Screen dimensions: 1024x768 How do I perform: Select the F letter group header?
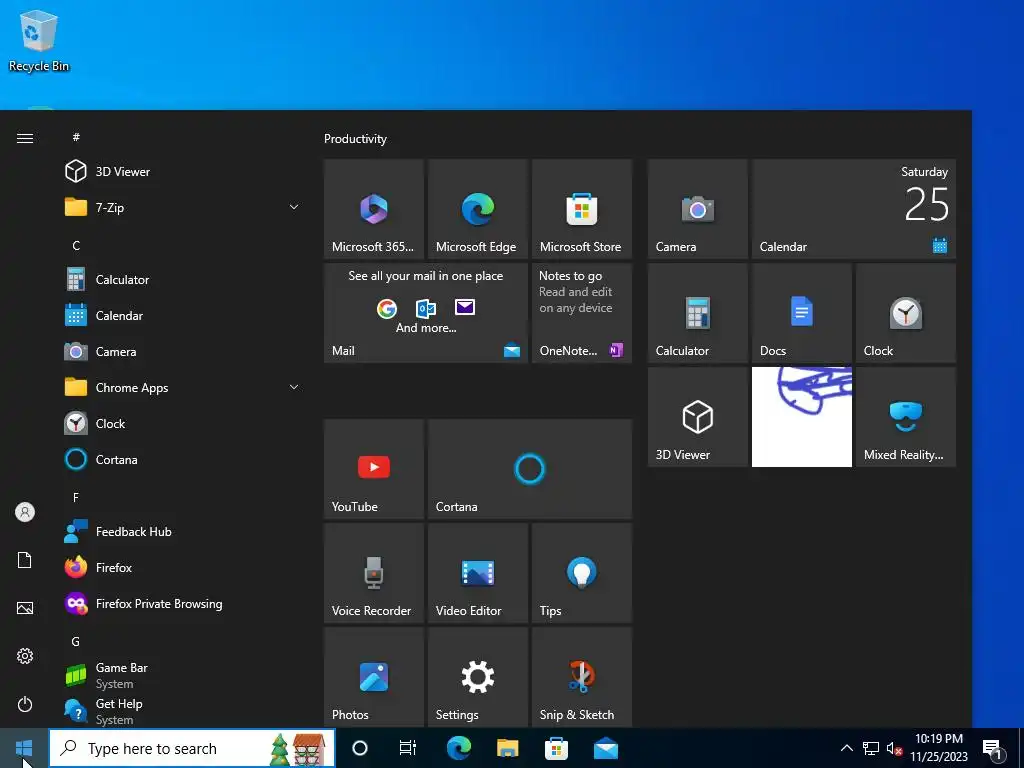[x=76, y=498]
